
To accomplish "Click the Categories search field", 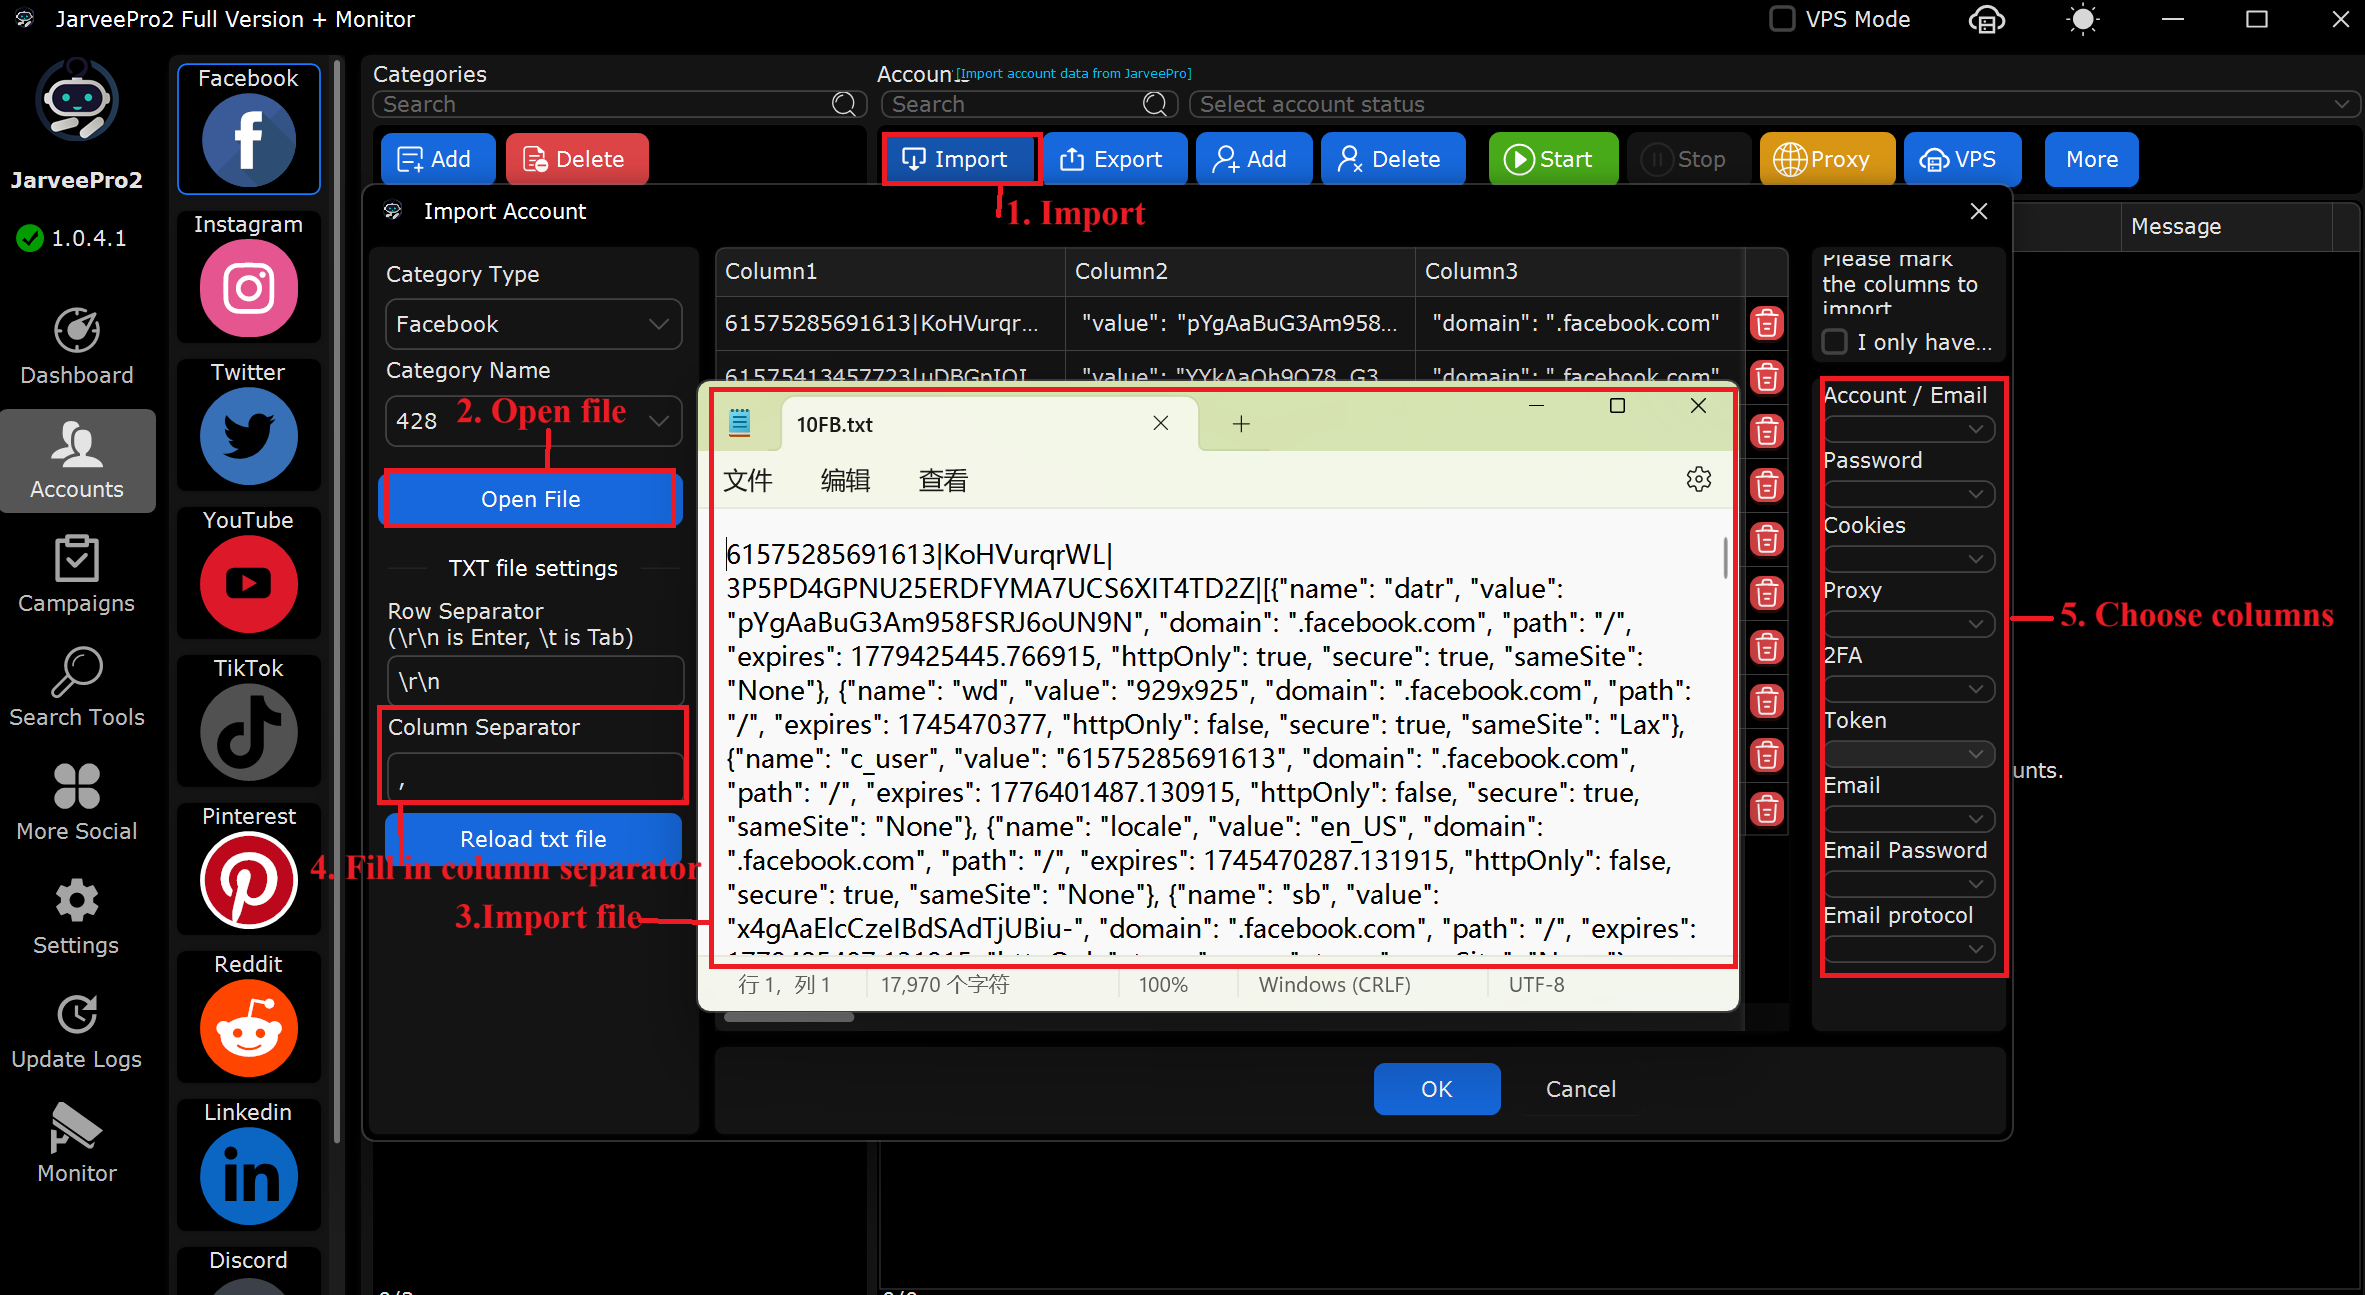I will point(620,104).
